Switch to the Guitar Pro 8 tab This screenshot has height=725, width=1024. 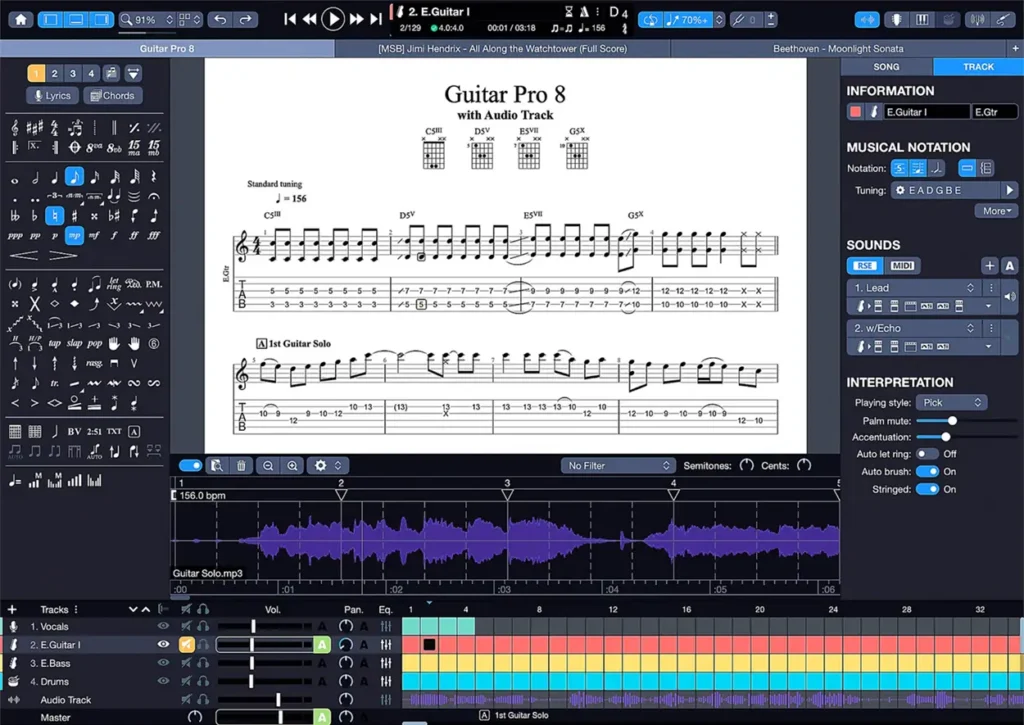tap(167, 48)
